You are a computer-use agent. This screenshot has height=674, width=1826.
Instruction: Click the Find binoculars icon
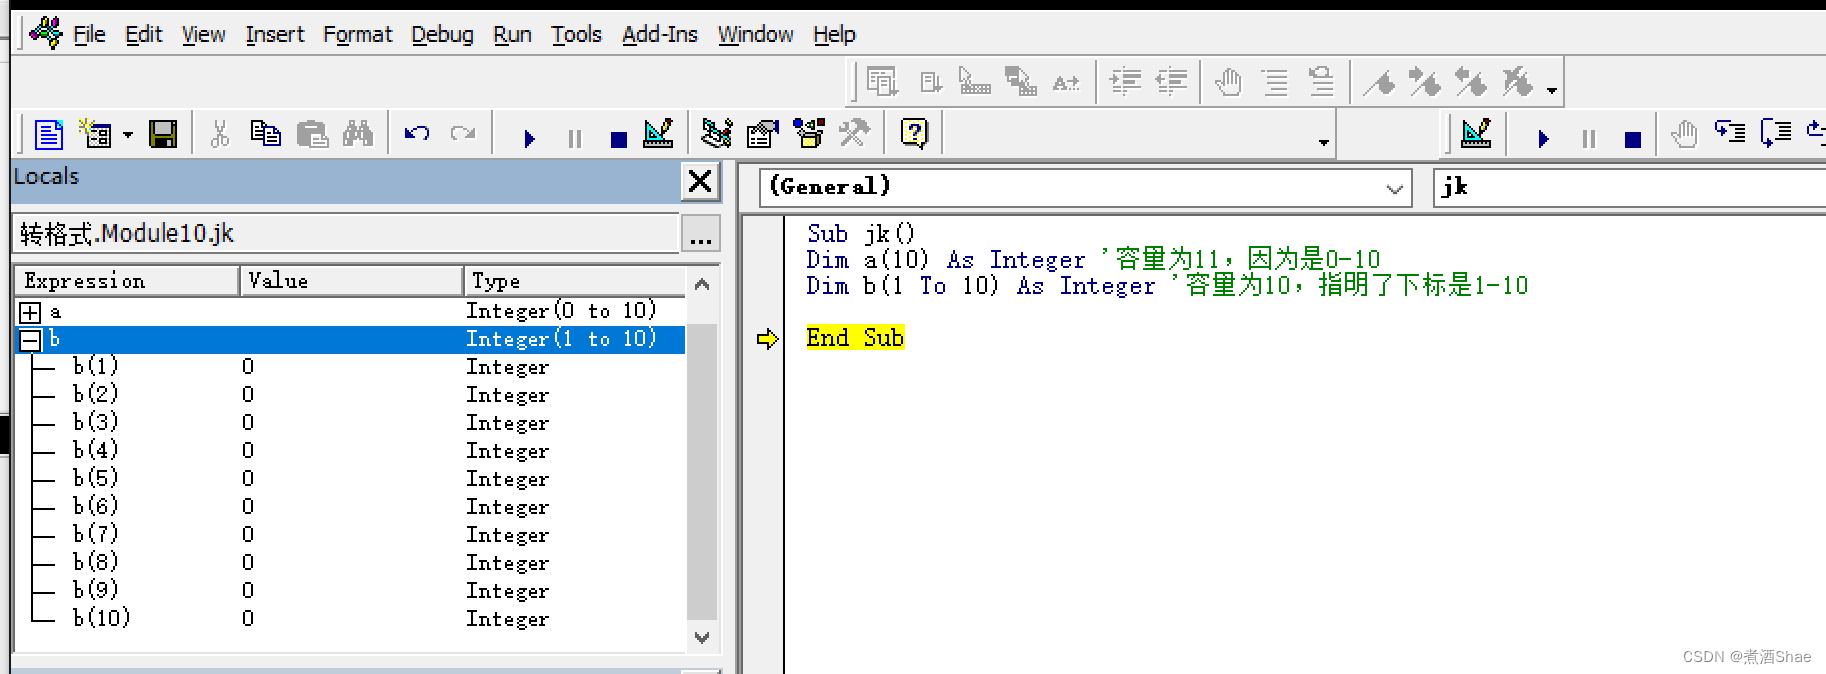coord(357,134)
